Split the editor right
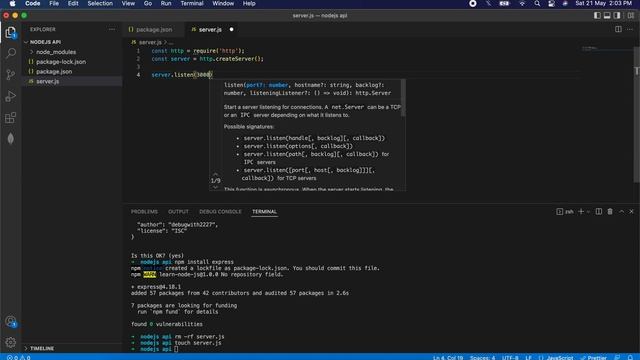This screenshot has height=360, width=640. (618, 29)
